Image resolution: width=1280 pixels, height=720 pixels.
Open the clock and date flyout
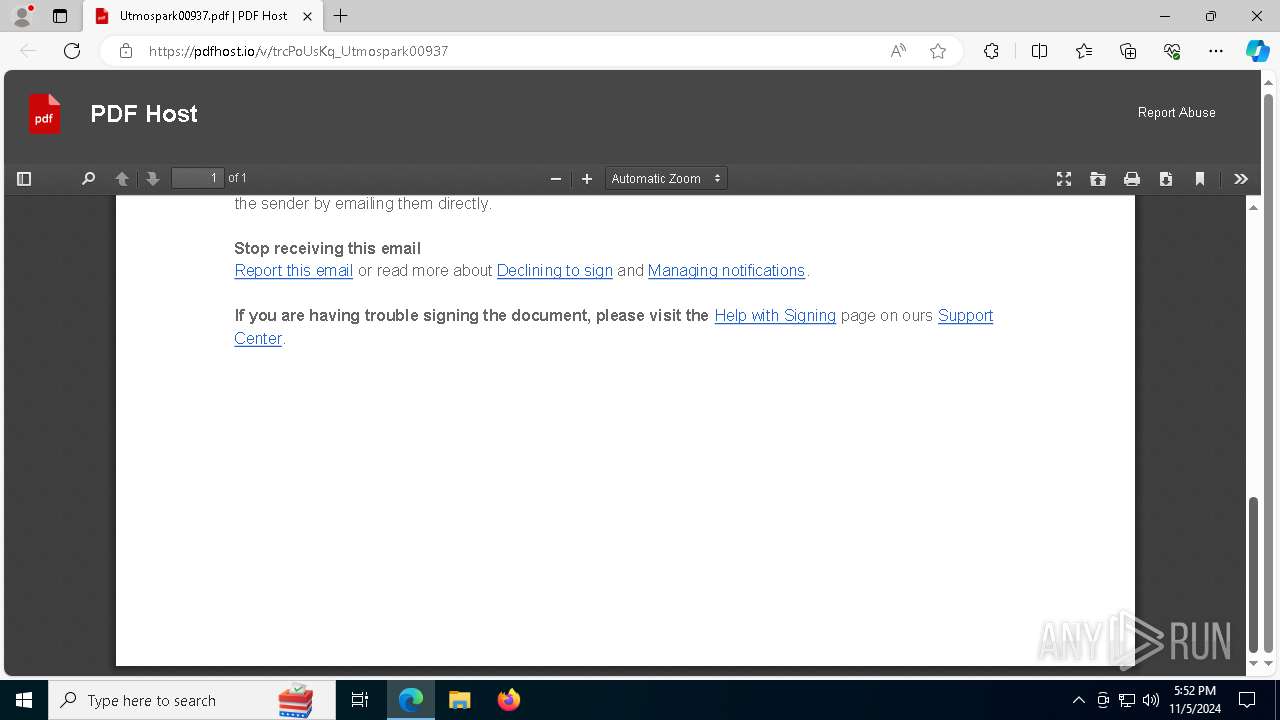click(1195, 700)
